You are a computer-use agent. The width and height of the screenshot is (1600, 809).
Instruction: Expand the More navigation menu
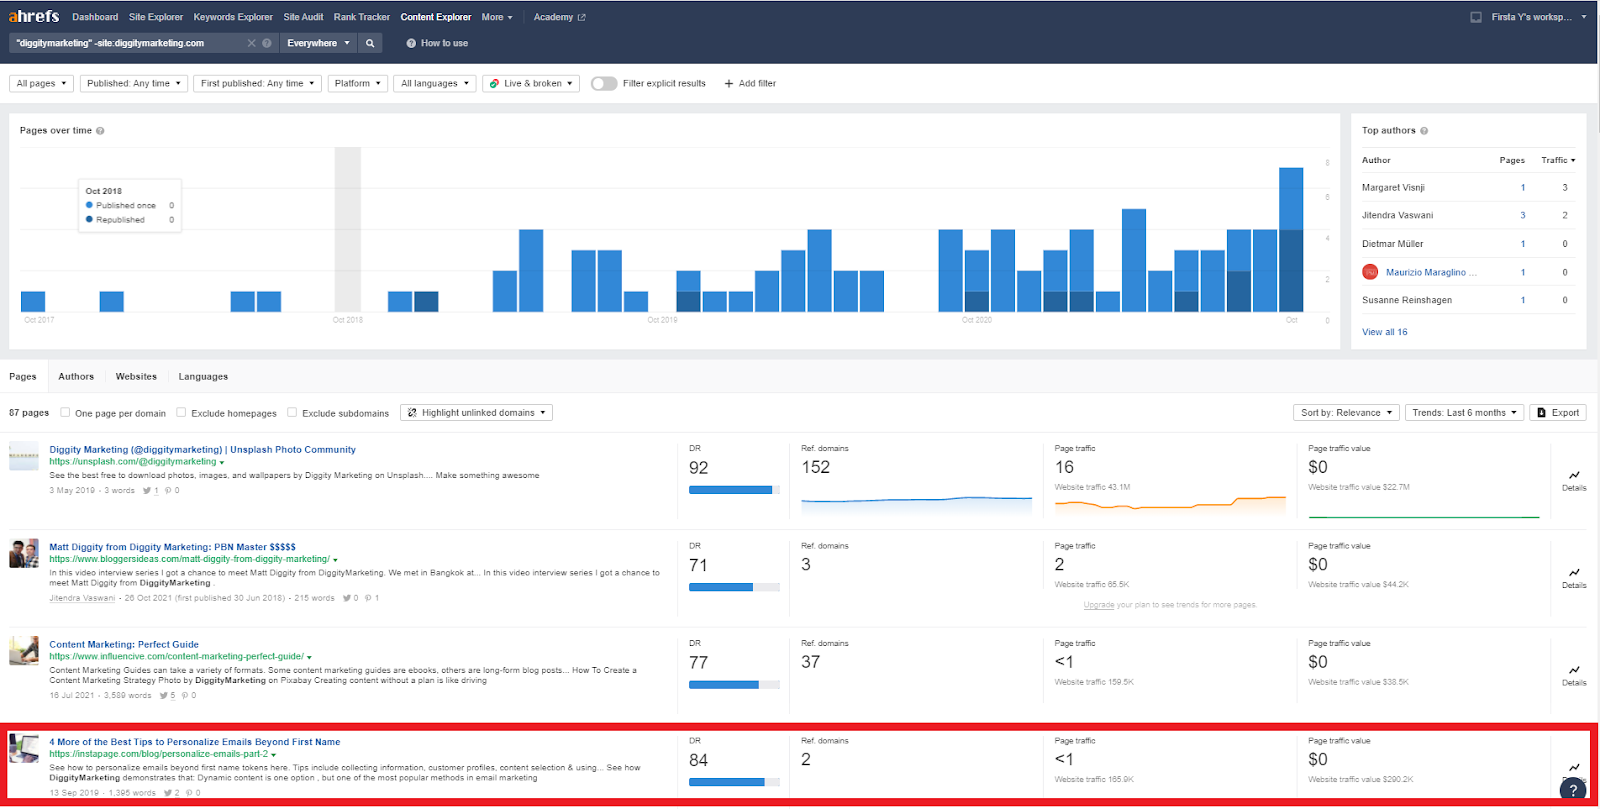click(496, 17)
